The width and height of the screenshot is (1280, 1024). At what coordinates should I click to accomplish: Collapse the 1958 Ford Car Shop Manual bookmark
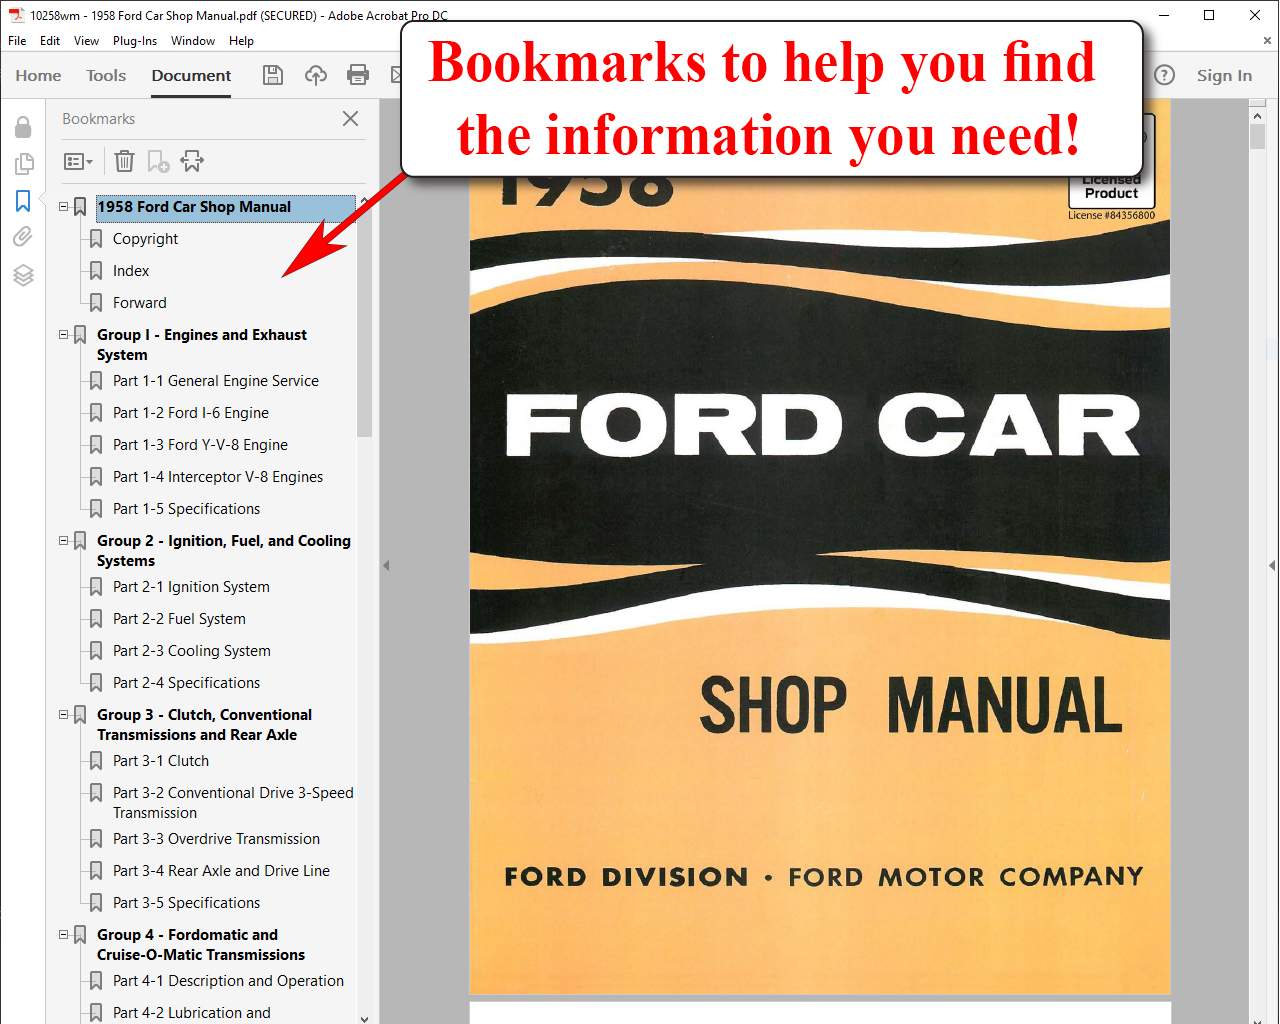pyautogui.click(x=64, y=207)
